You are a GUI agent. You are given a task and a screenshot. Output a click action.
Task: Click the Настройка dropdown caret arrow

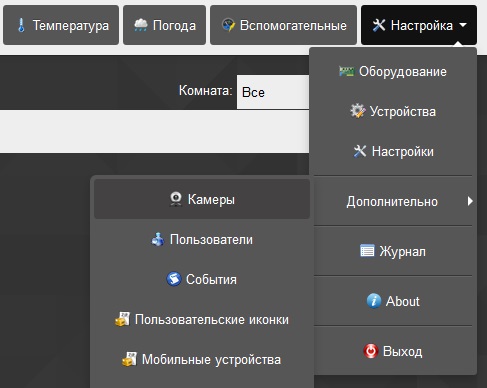(x=463, y=25)
